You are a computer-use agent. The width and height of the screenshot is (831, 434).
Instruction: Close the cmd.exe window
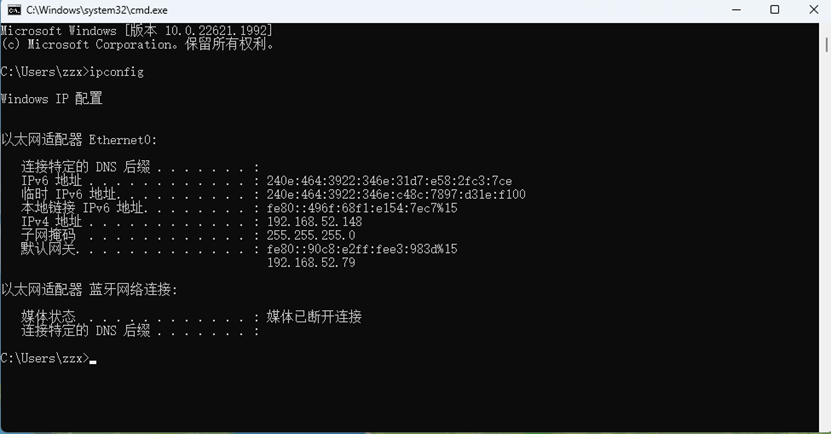(x=814, y=10)
